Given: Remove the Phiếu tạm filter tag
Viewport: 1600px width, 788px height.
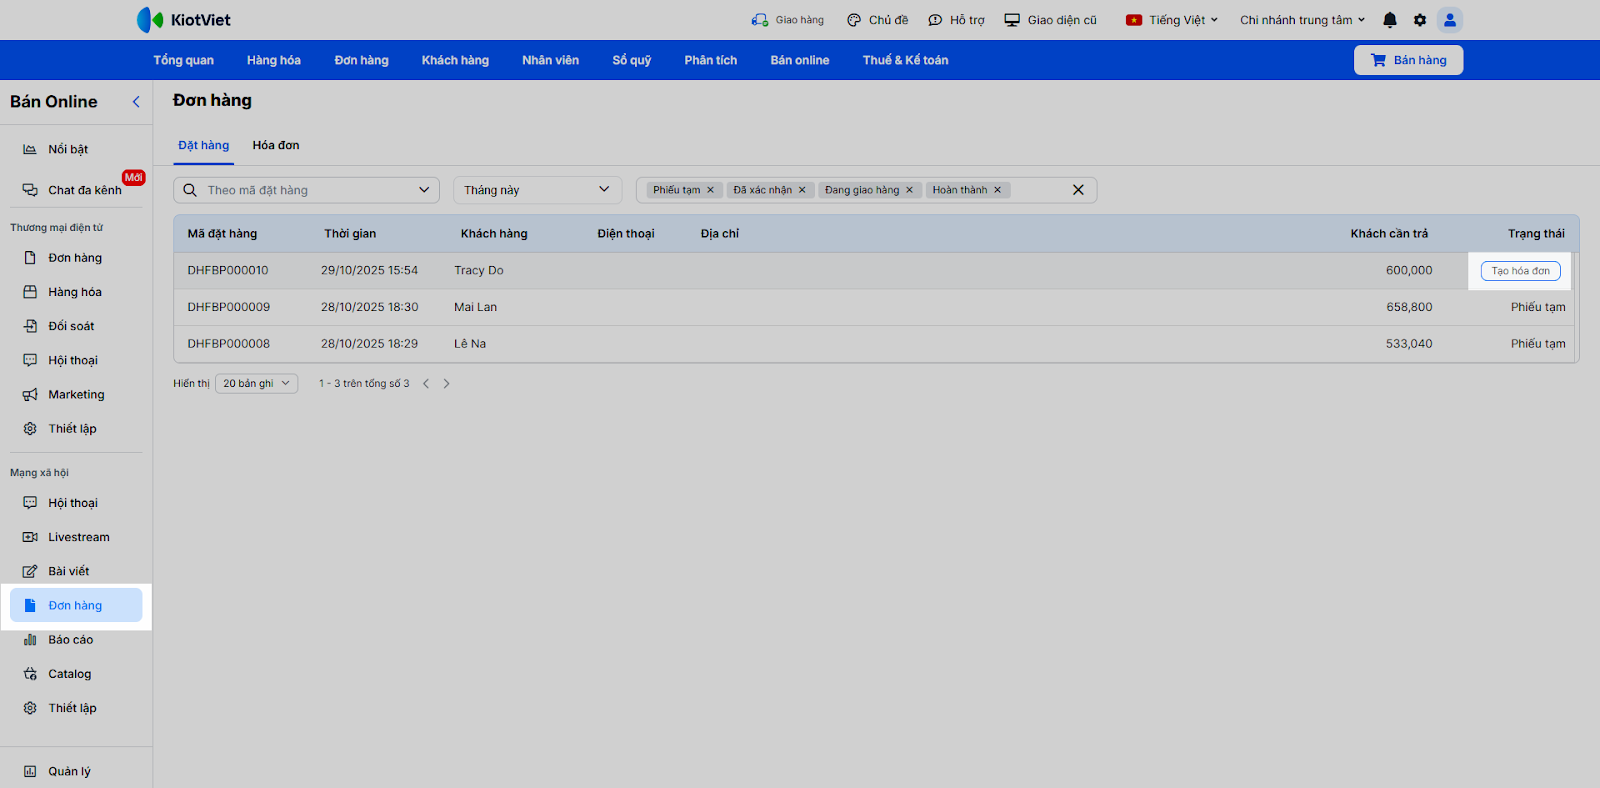Looking at the screenshot, I should [x=711, y=190].
